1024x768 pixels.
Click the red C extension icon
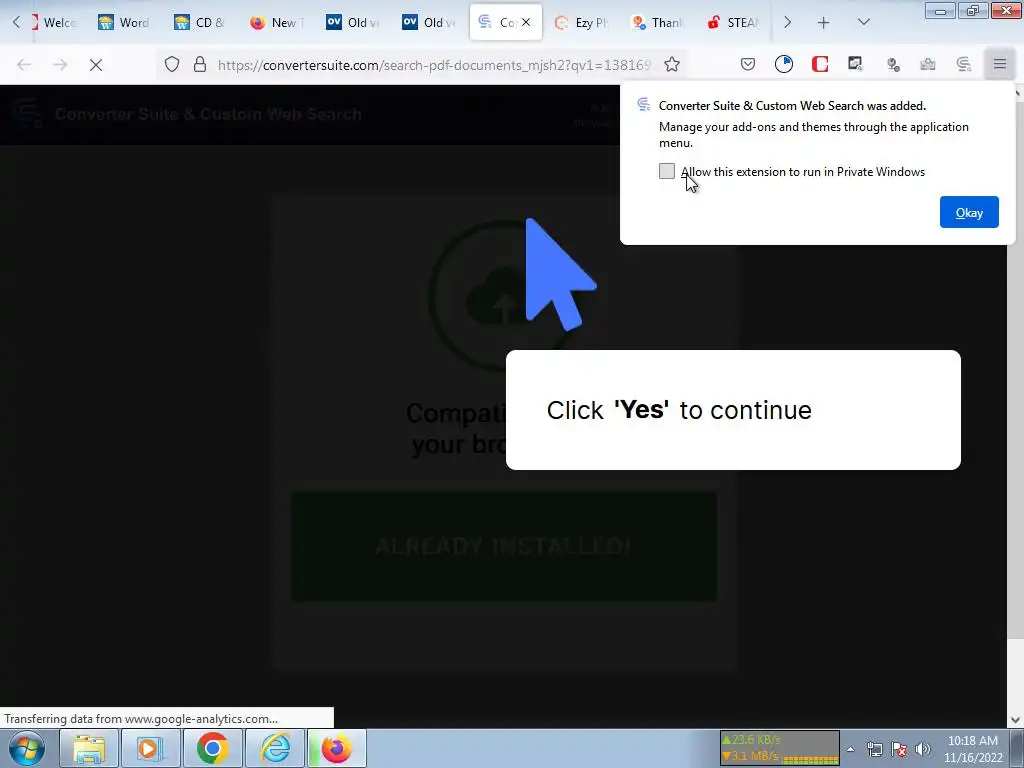click(820, 64)
